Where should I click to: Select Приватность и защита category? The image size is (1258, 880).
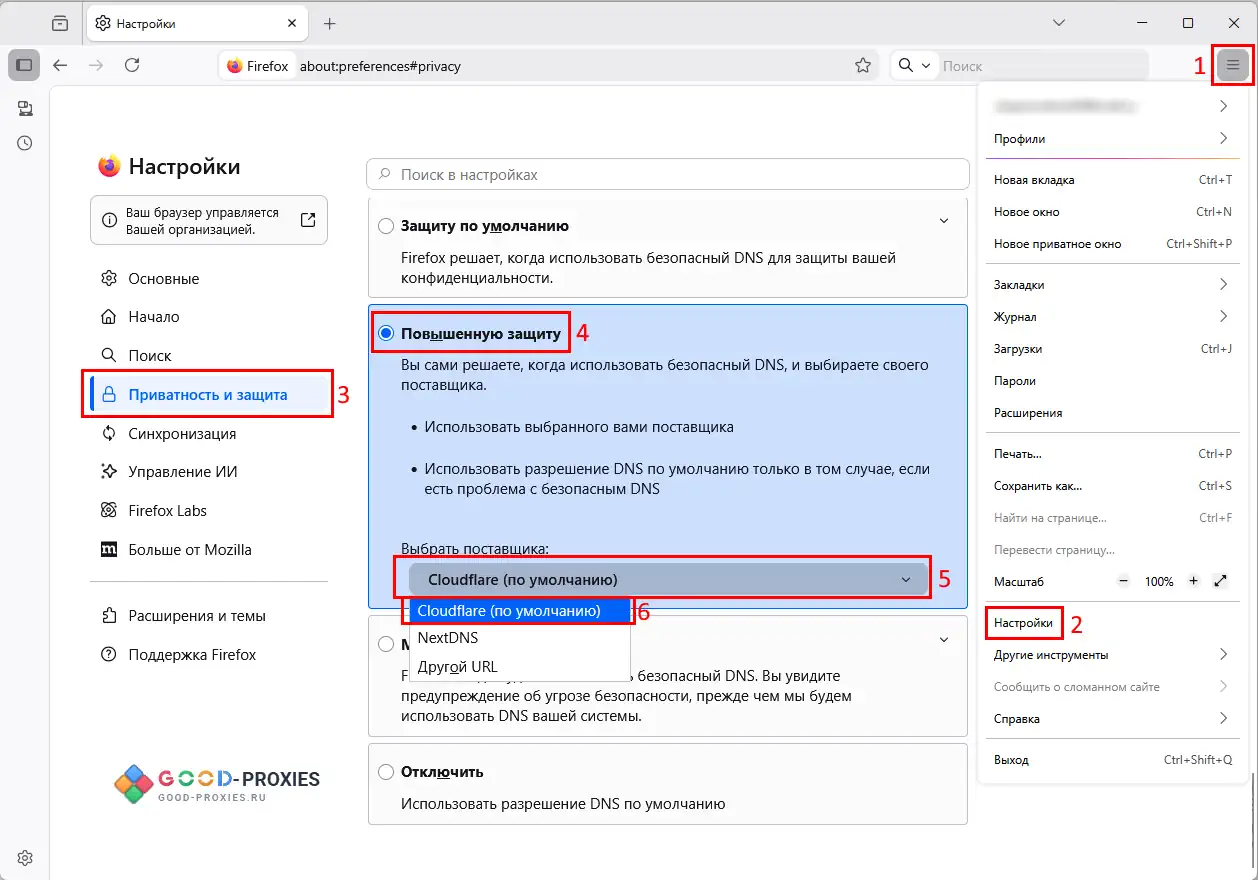coord(209,394)
